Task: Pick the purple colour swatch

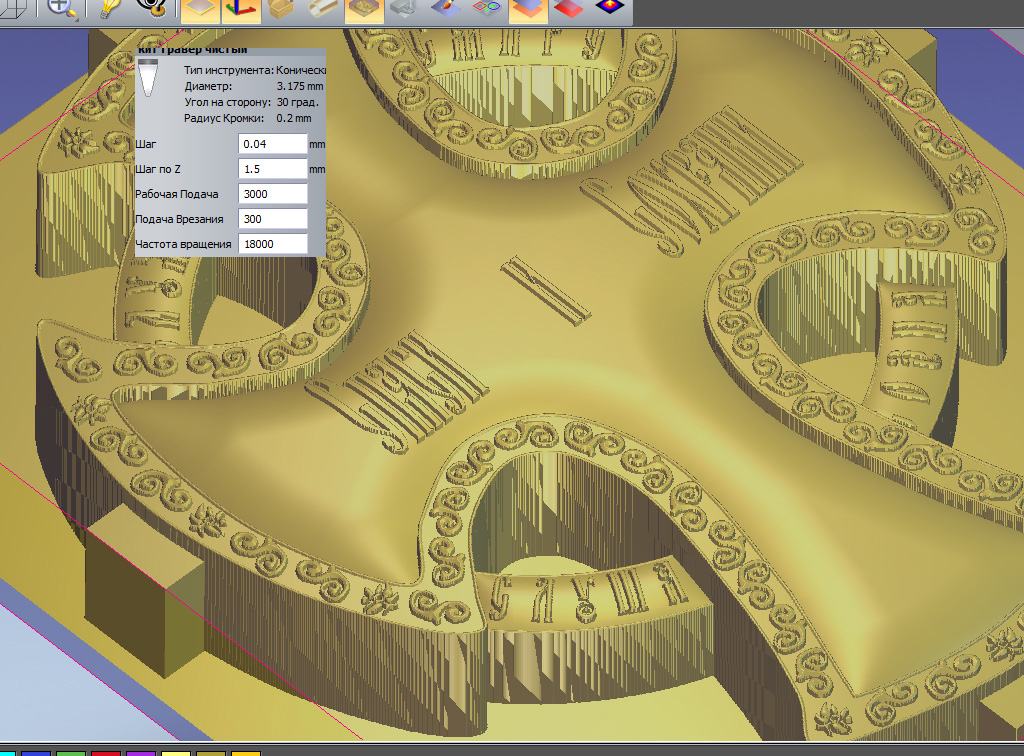Action: tap(140, 753)
